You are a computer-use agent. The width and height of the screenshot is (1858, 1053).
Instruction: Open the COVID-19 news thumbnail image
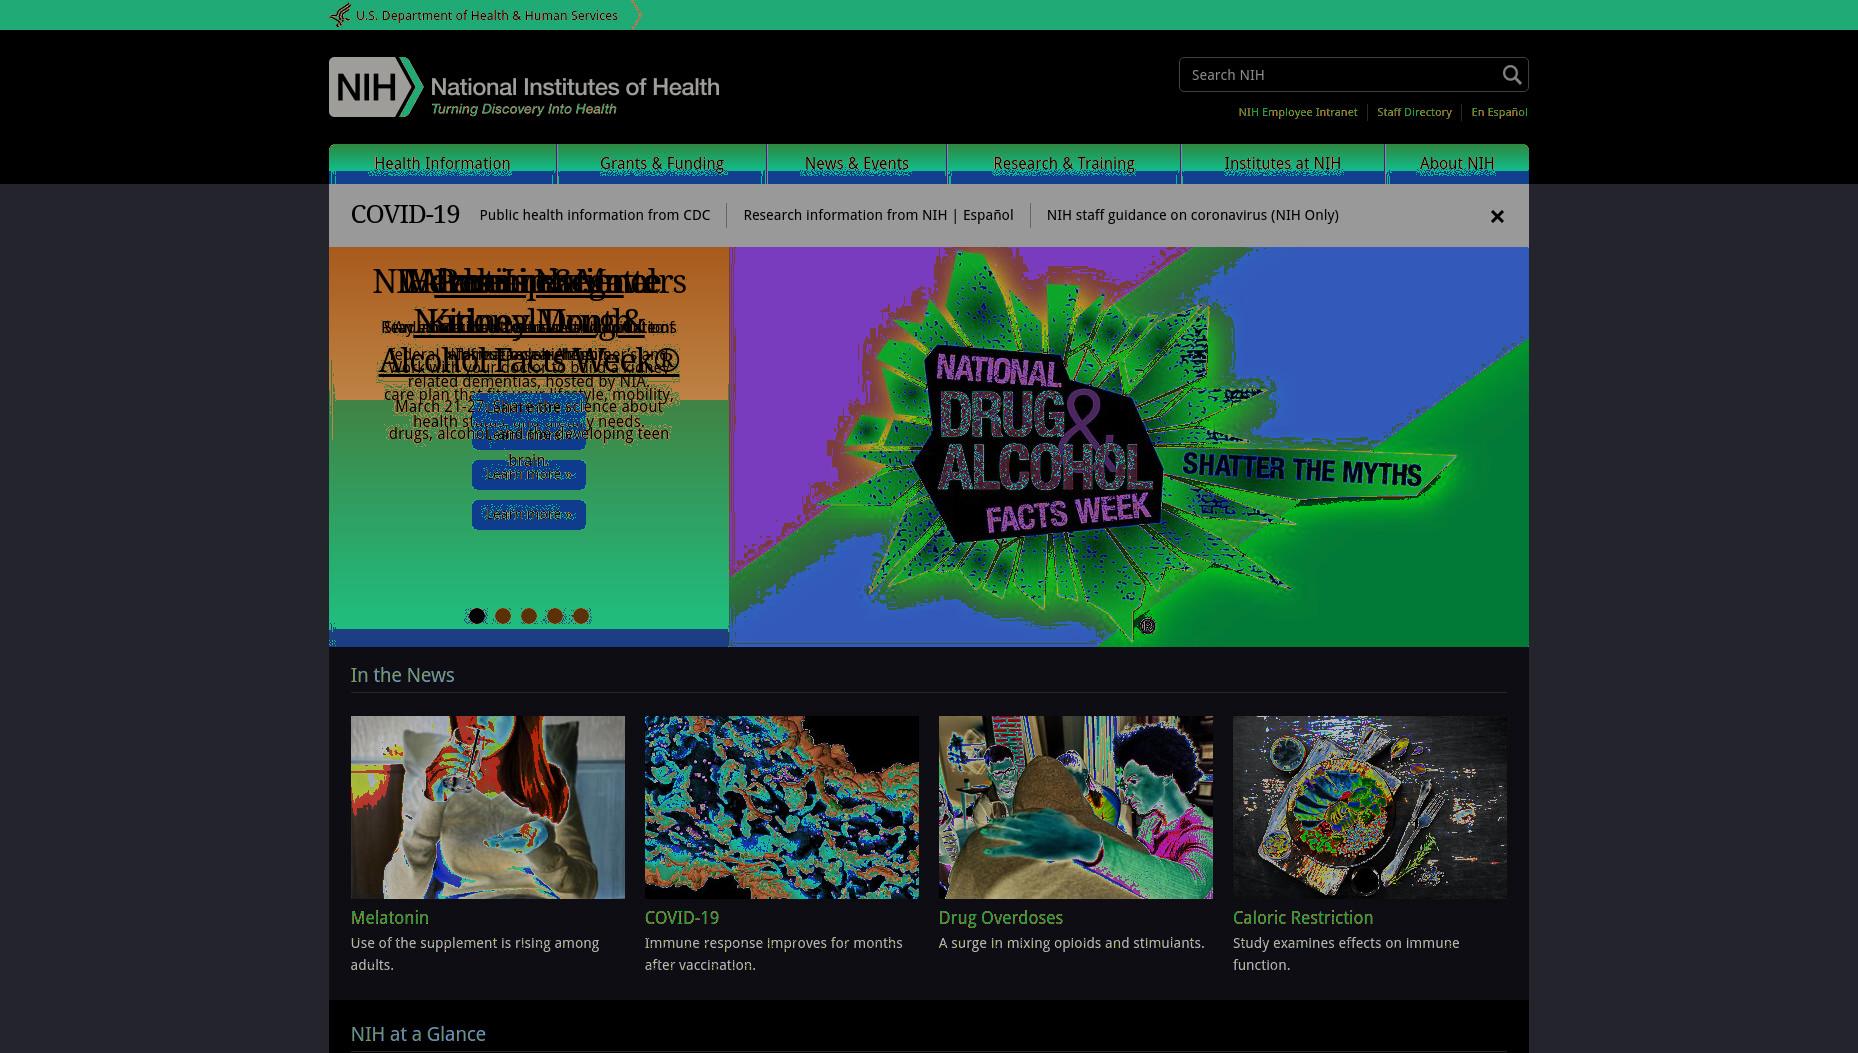coord(782,807)
